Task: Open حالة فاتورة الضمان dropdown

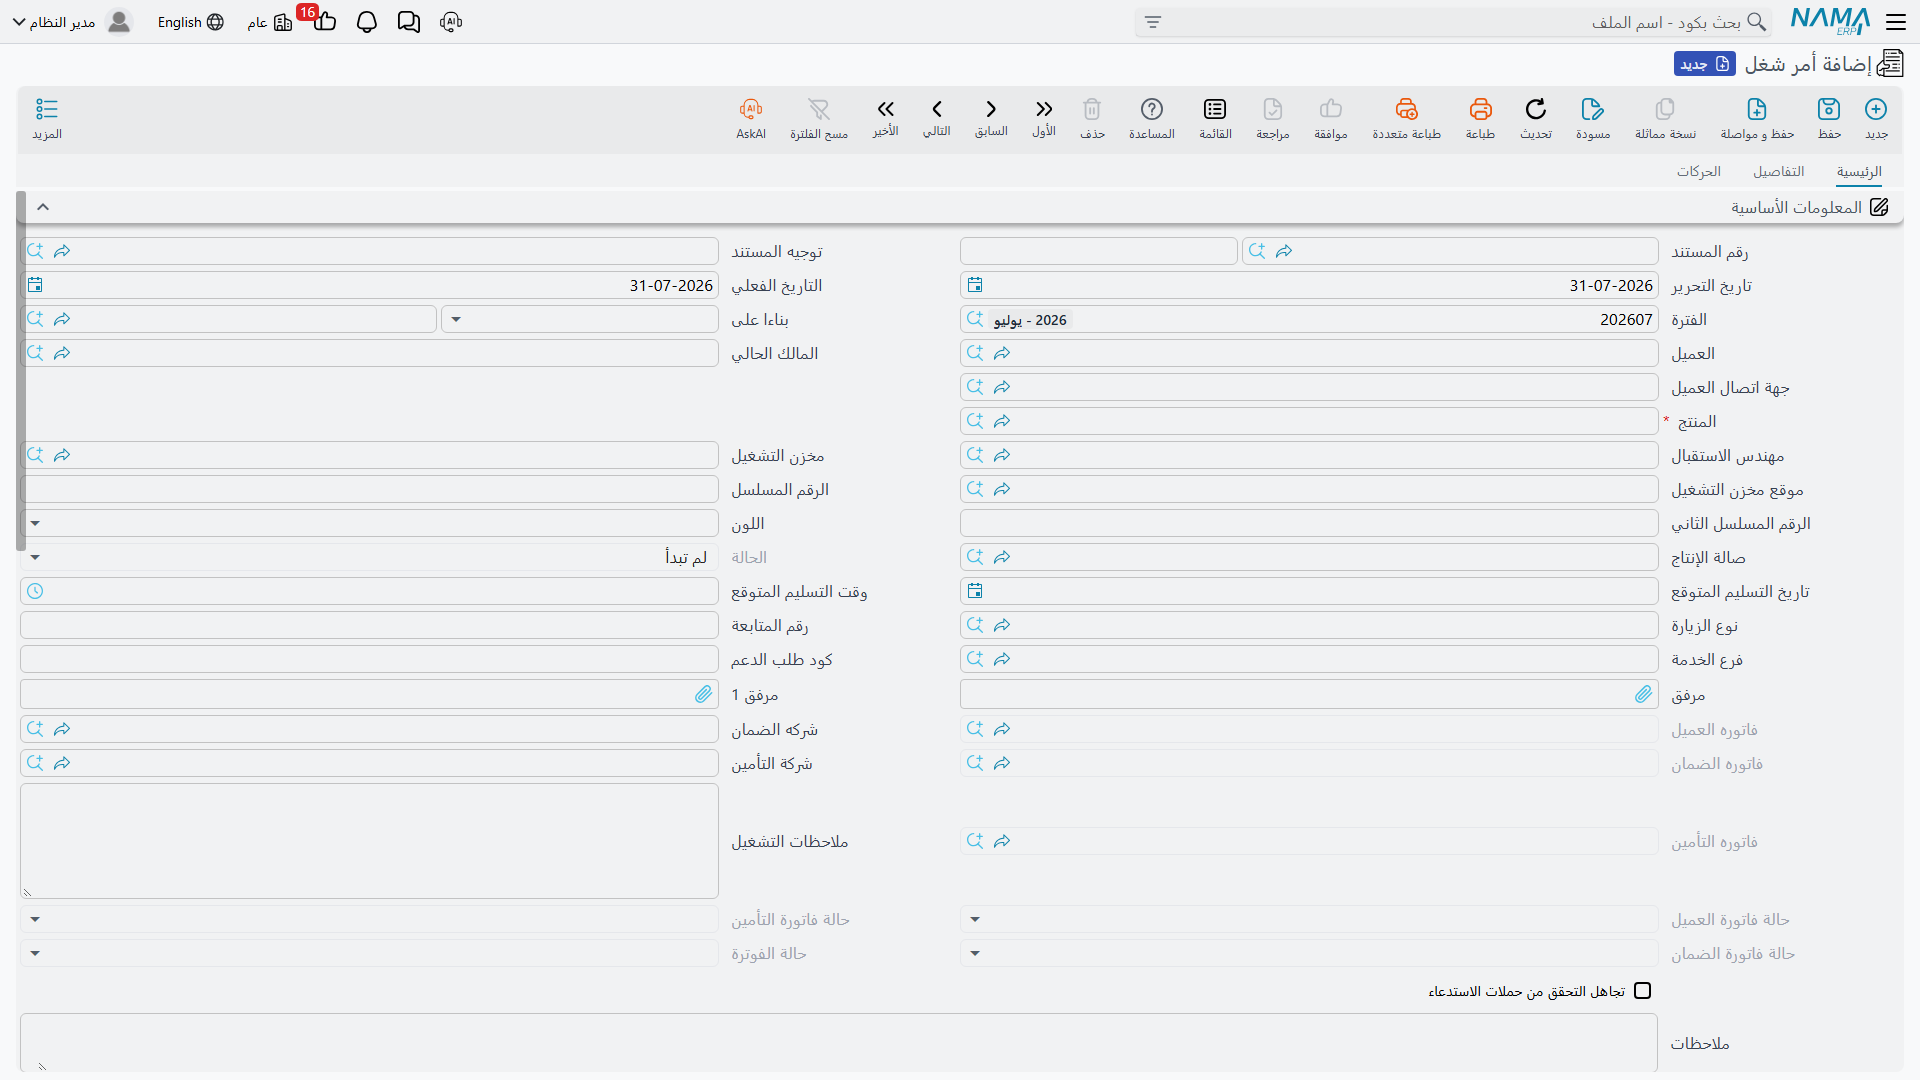Action: click(975, 953)
